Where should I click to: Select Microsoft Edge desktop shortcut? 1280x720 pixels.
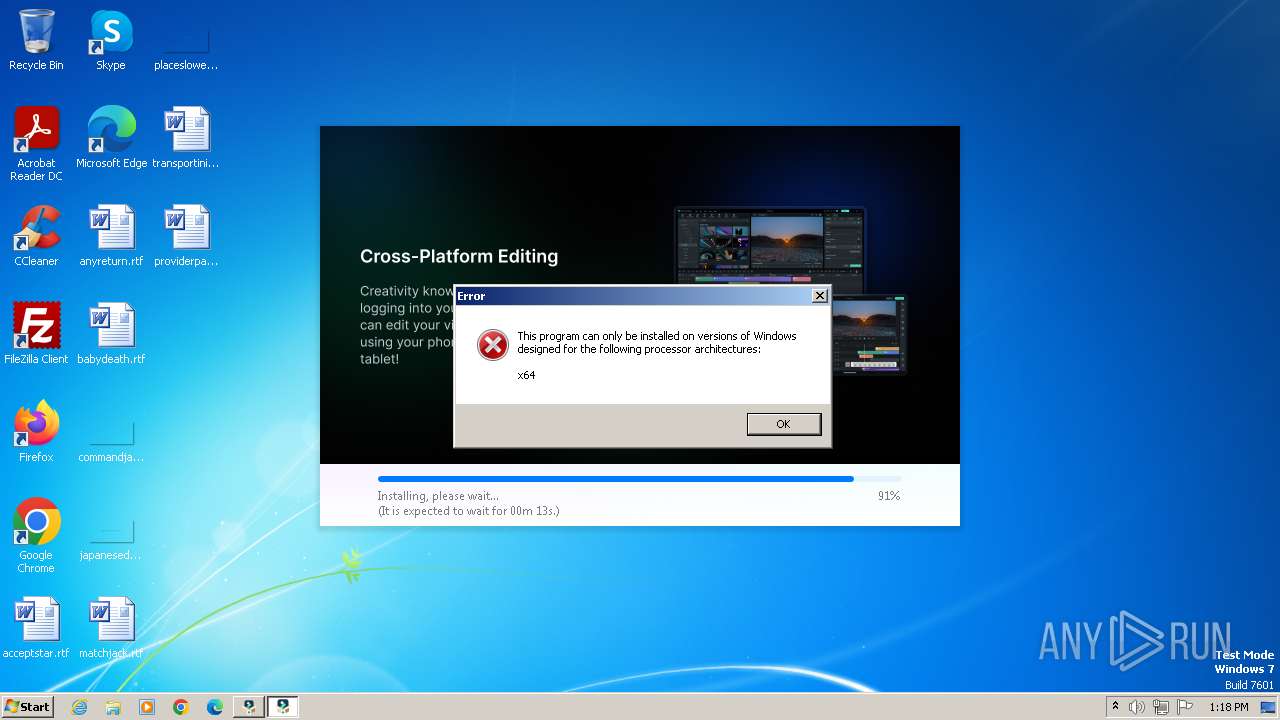click(x=111, y=138)
